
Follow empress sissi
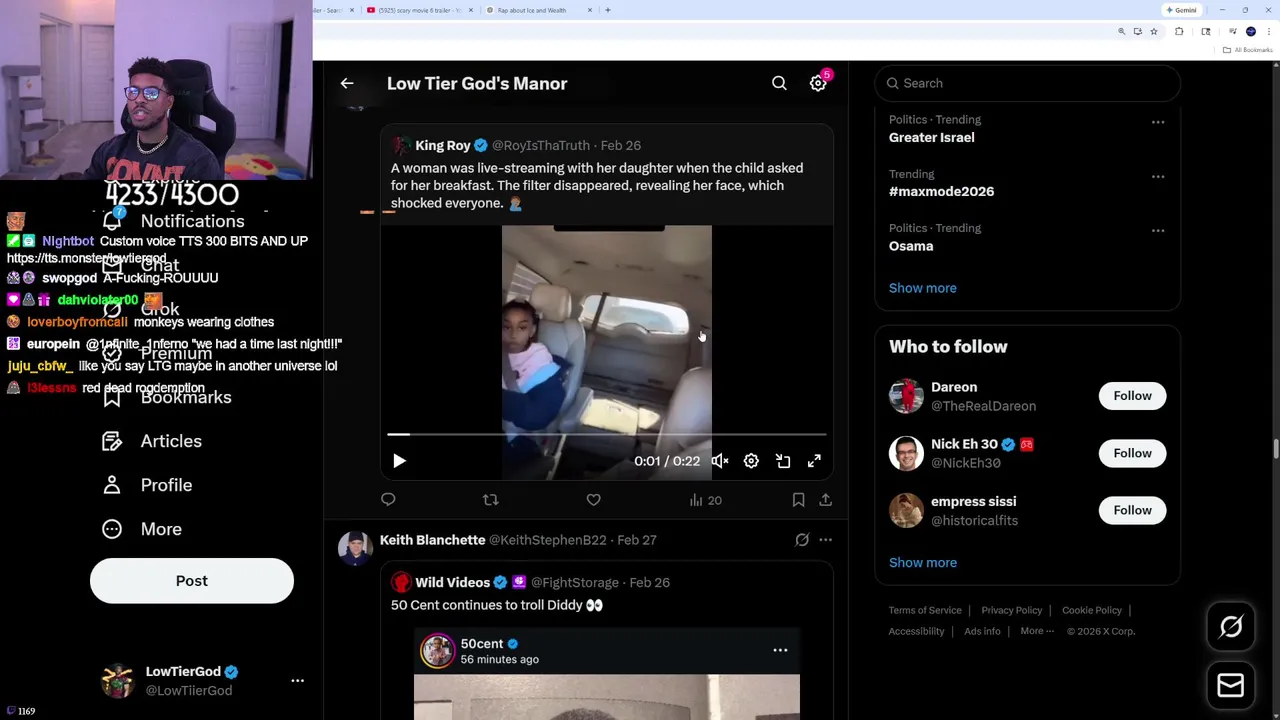1132,510
